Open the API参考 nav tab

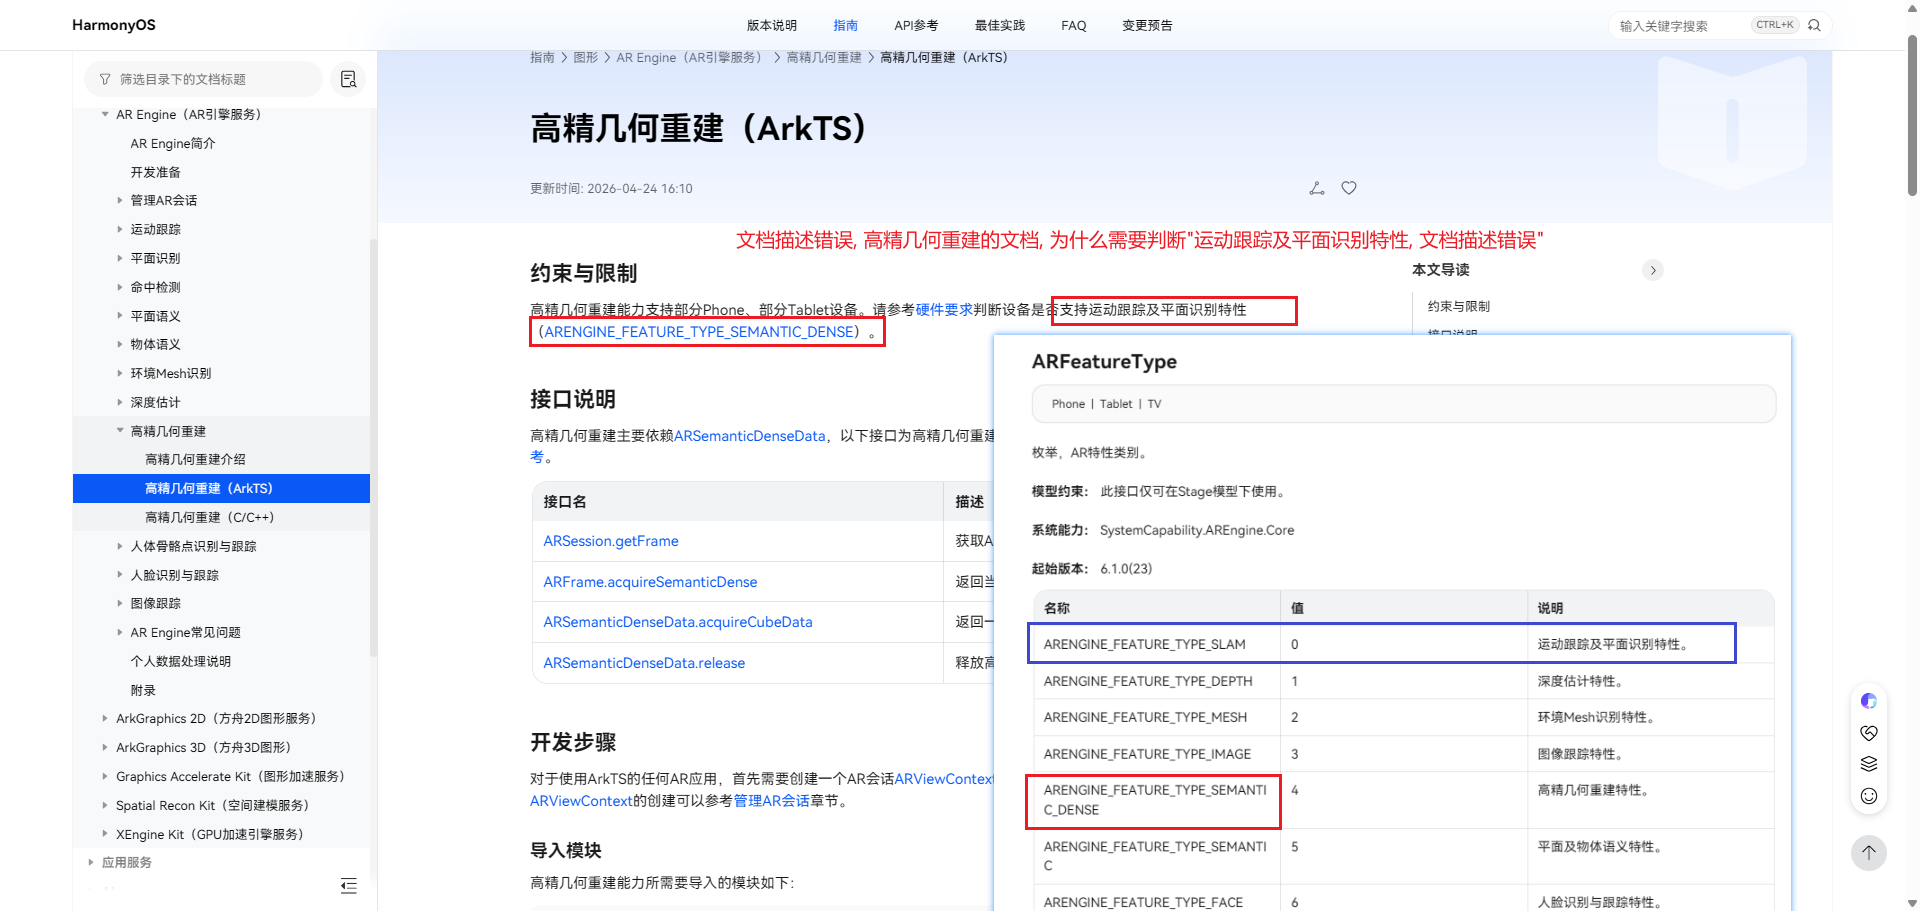coord(916,25)
